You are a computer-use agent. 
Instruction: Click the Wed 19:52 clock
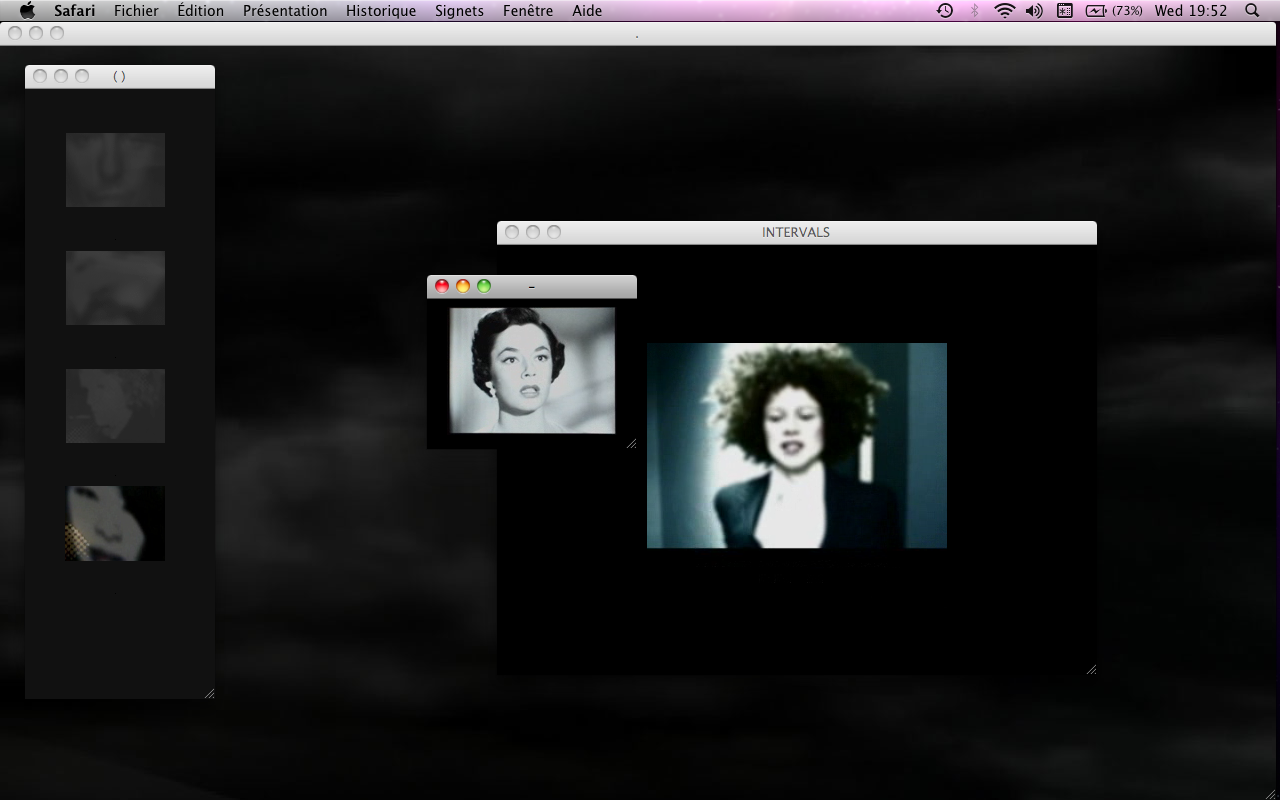coord(1191,11)
